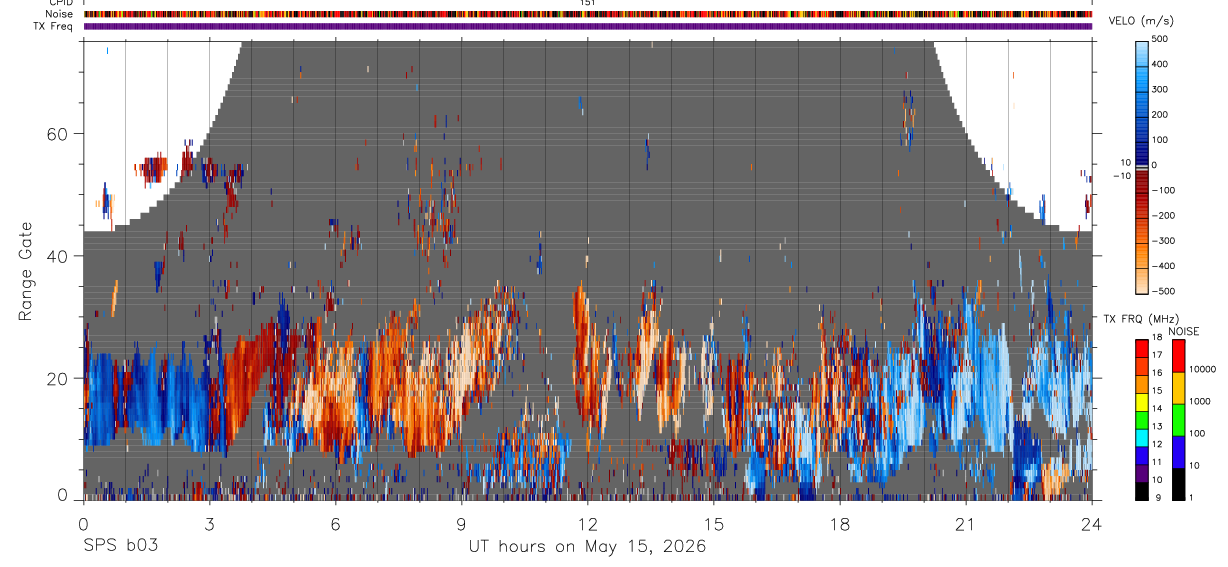Click the "18" tick on UT hours axis
The image size is (1228, 567).
click(x=840, y=522)
